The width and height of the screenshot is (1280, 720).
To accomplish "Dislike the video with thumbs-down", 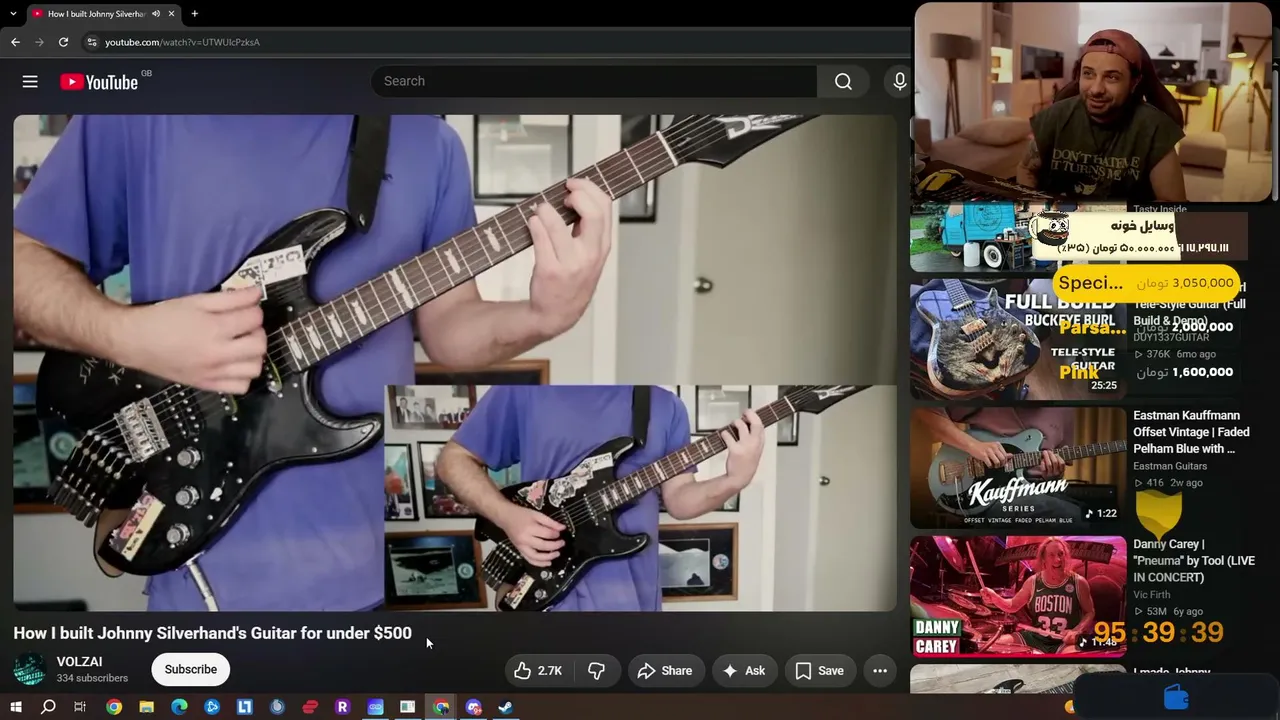I will tap(596, 671).
